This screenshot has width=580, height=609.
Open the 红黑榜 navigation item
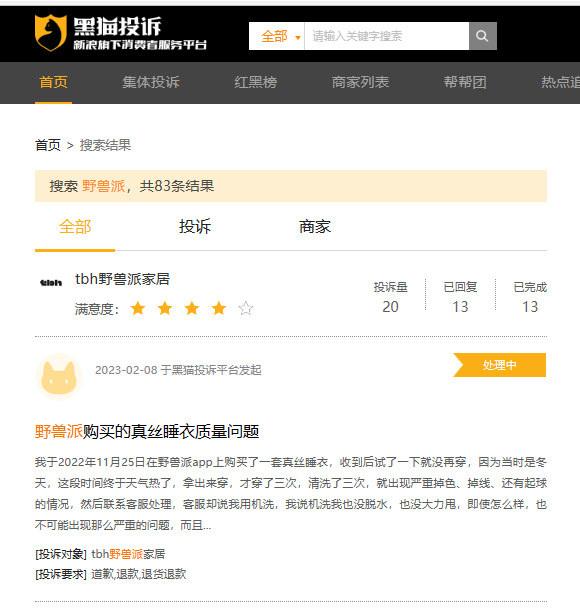[x=255, y=82]
